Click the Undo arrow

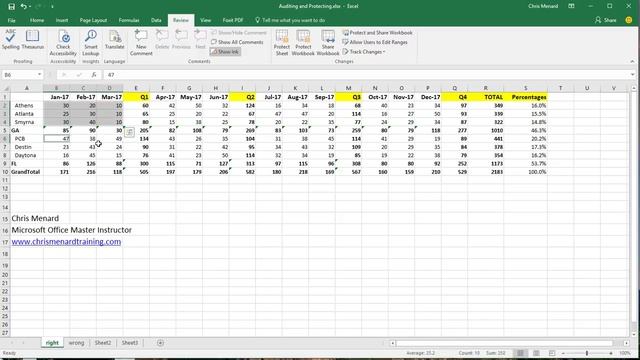click(x=24, y=6)
